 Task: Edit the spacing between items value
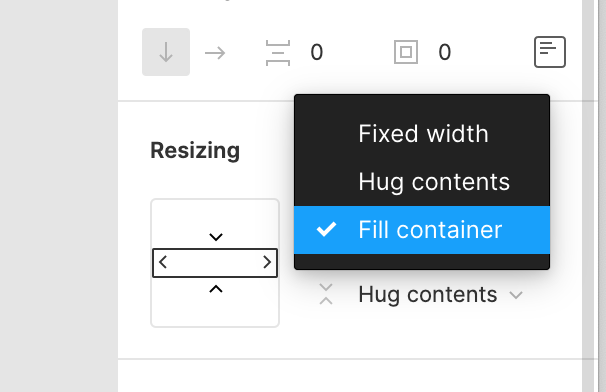click(317, 52)
